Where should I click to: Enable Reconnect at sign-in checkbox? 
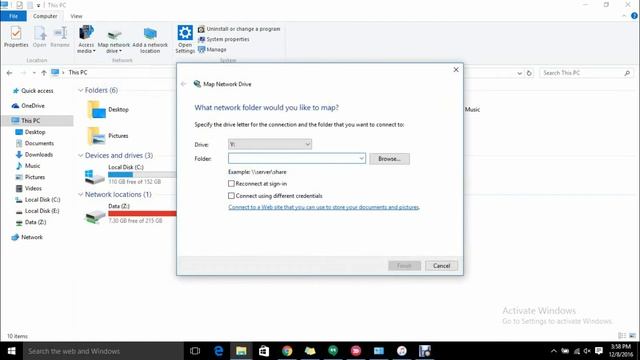coord(231,184)
